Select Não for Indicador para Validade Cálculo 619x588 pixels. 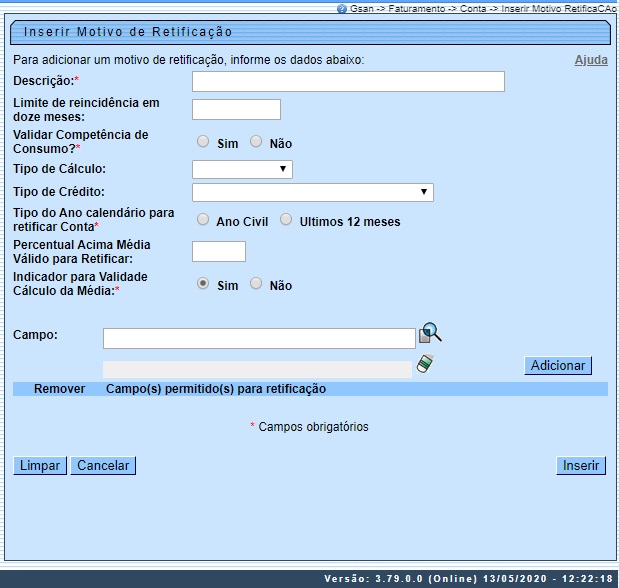[x=256, y=283]
